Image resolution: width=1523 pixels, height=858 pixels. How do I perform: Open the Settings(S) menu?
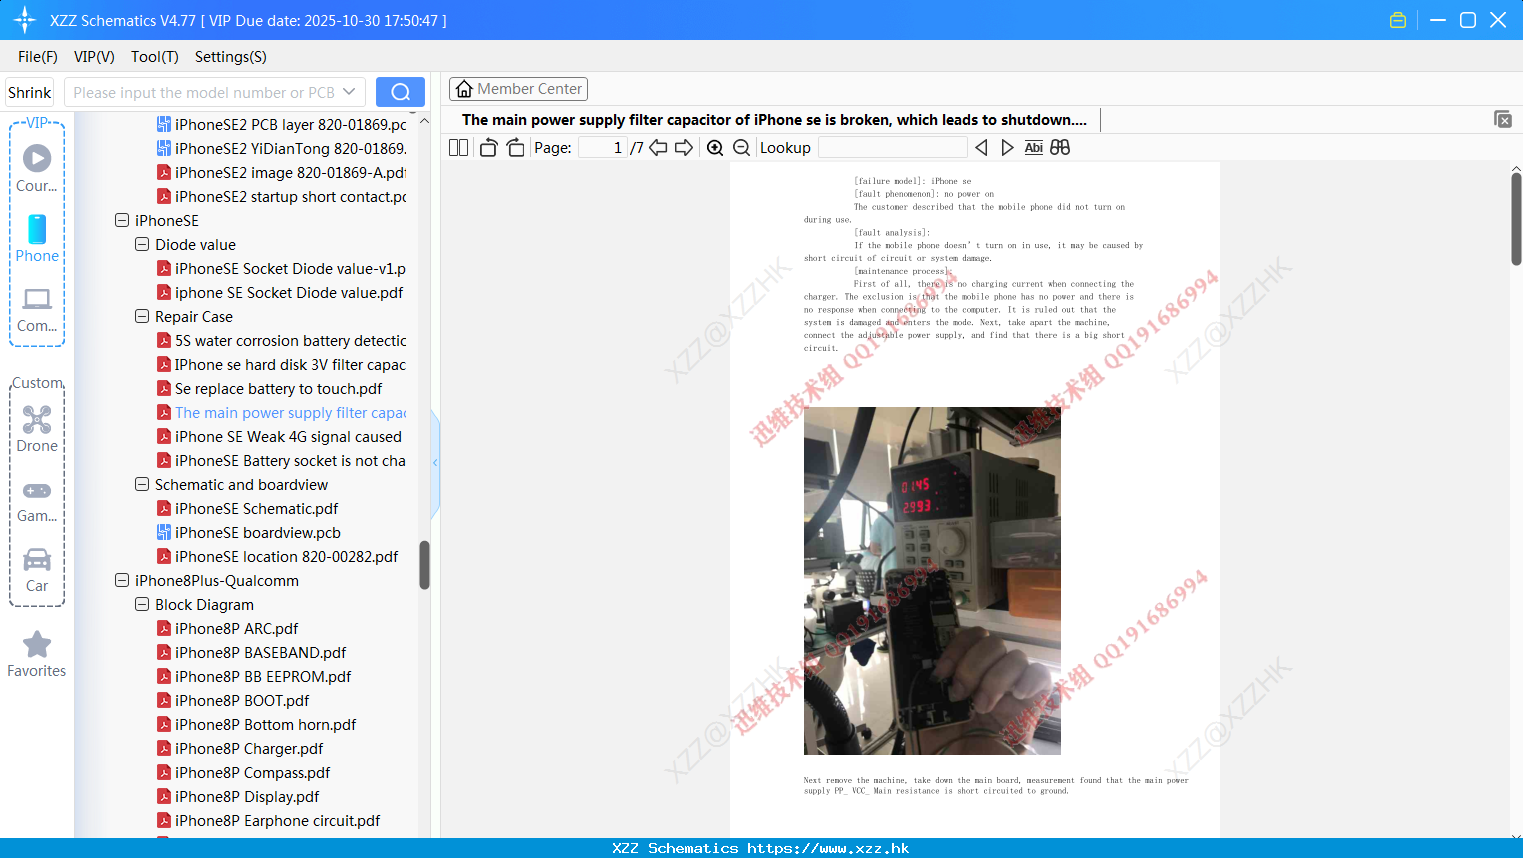click(231, 57)
